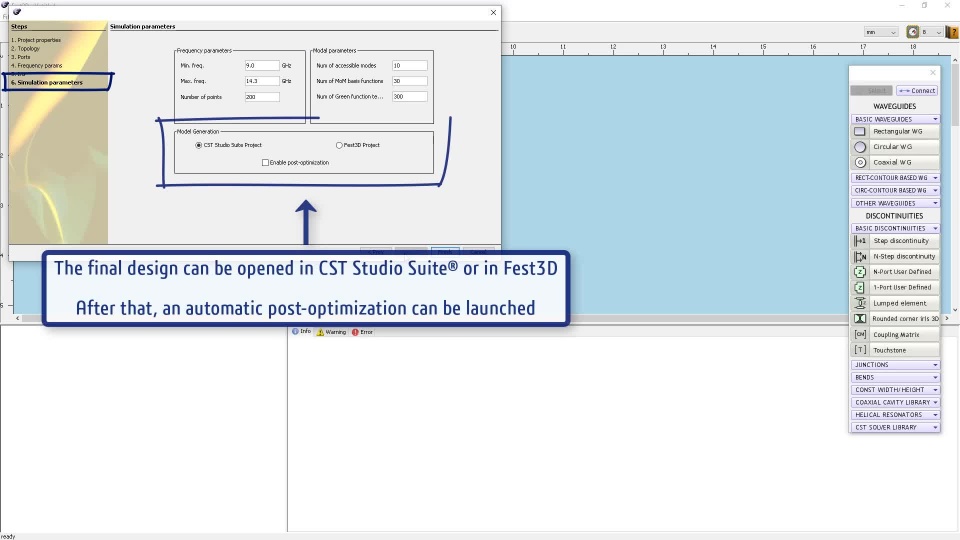The width and height of the screenshot is (960, 540).
Task: Select the Coupling Matrix element
Action: pos(895,334)
